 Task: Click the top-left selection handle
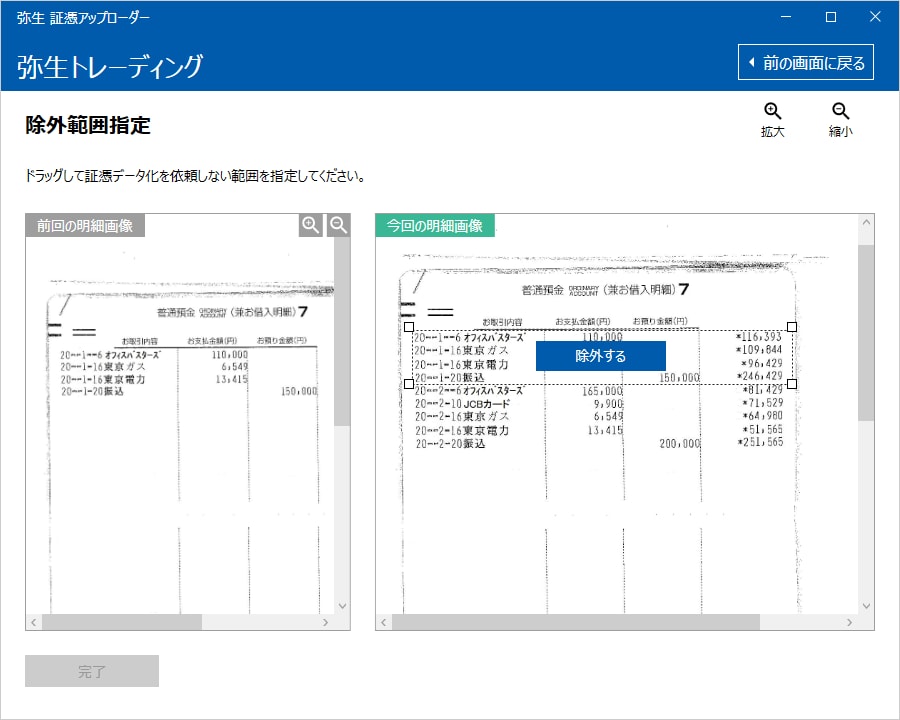tap(408, 327)
